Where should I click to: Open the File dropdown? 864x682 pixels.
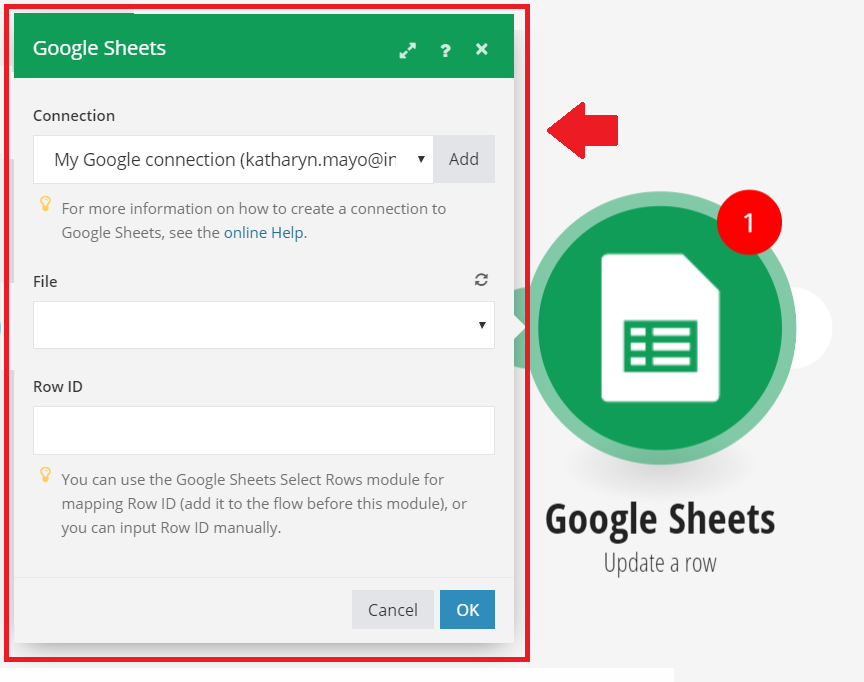pos(264,325)
